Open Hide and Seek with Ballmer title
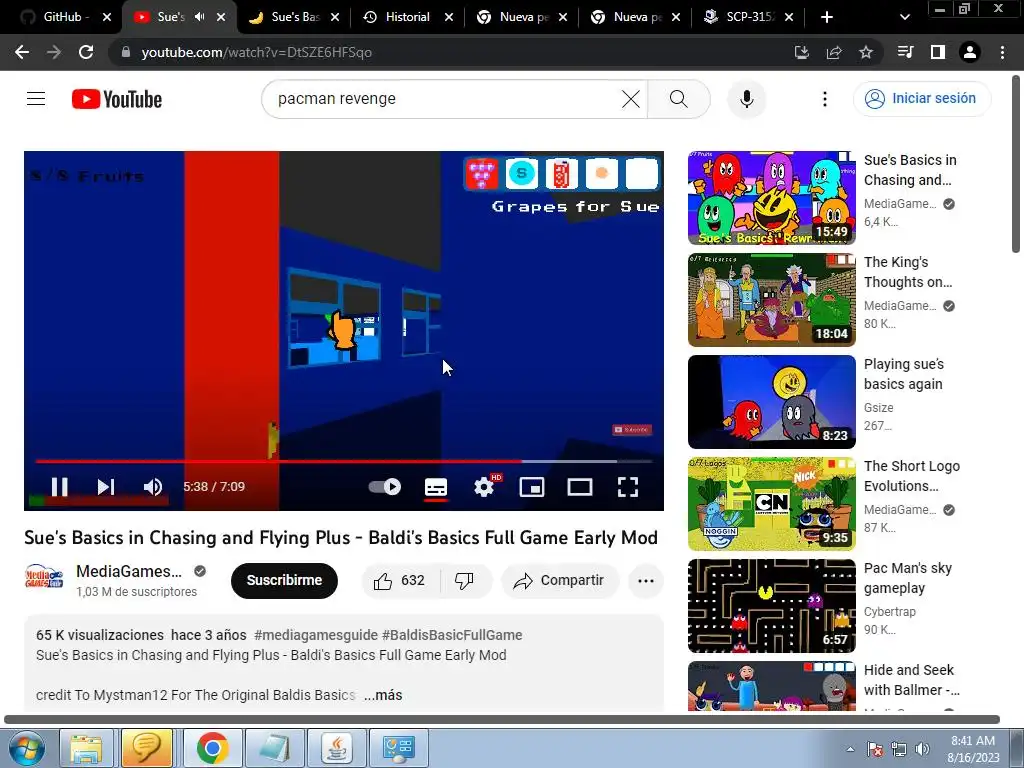Image resolution: width=1024 pixels, height=768 pixels. 912,680
